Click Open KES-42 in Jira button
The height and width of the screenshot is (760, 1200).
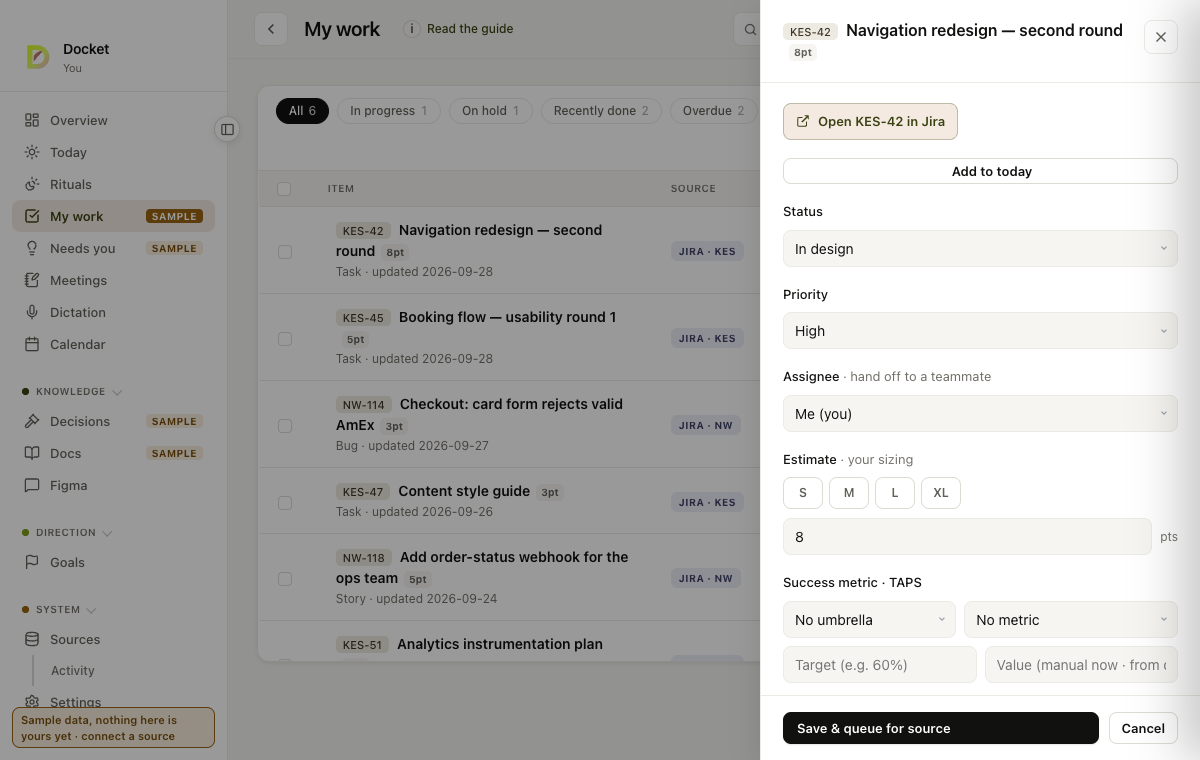[870, 121]
